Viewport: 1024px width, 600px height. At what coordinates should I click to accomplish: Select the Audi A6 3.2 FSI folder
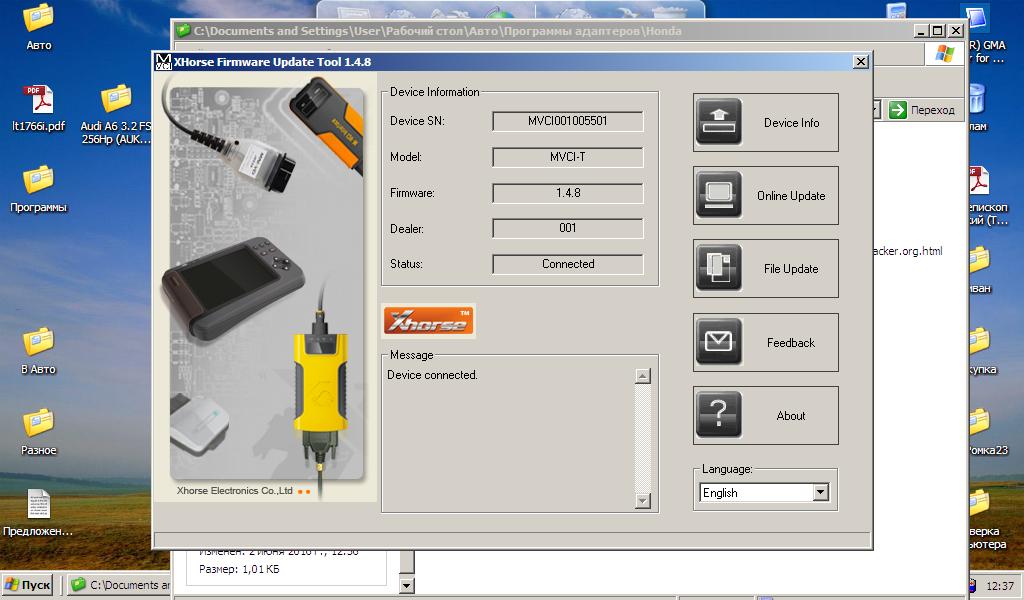click(x=116, y=114)
